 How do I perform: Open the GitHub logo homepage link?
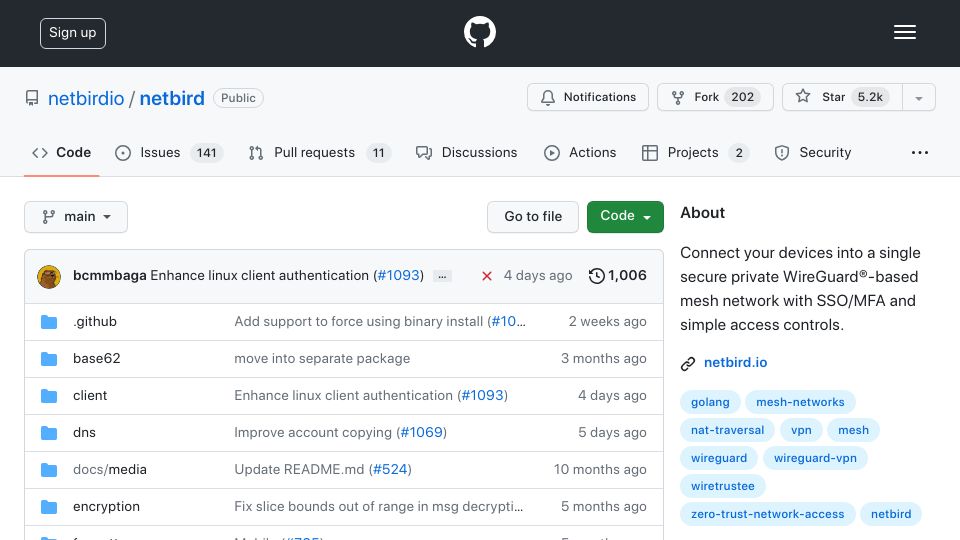(479, 32)
